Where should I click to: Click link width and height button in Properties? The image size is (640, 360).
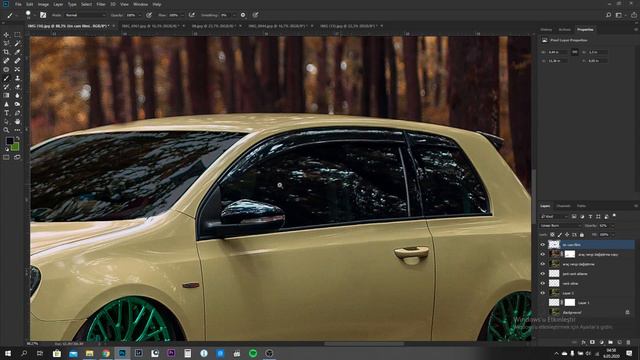575,52
